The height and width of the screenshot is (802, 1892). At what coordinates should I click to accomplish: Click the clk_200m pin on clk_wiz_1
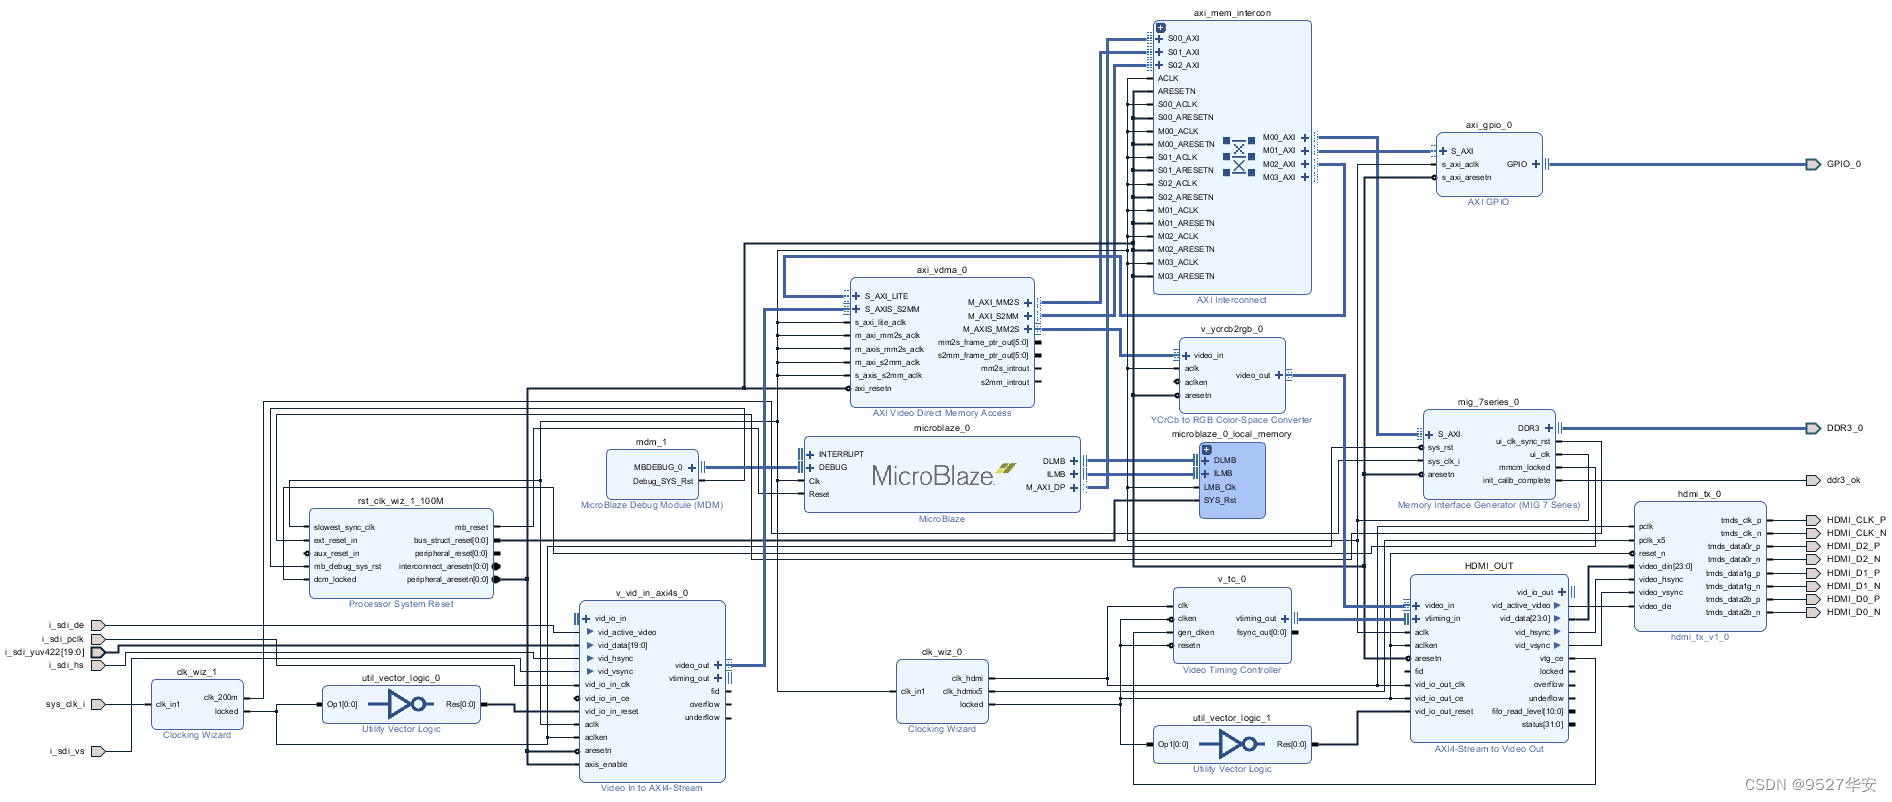pos(221,697)
